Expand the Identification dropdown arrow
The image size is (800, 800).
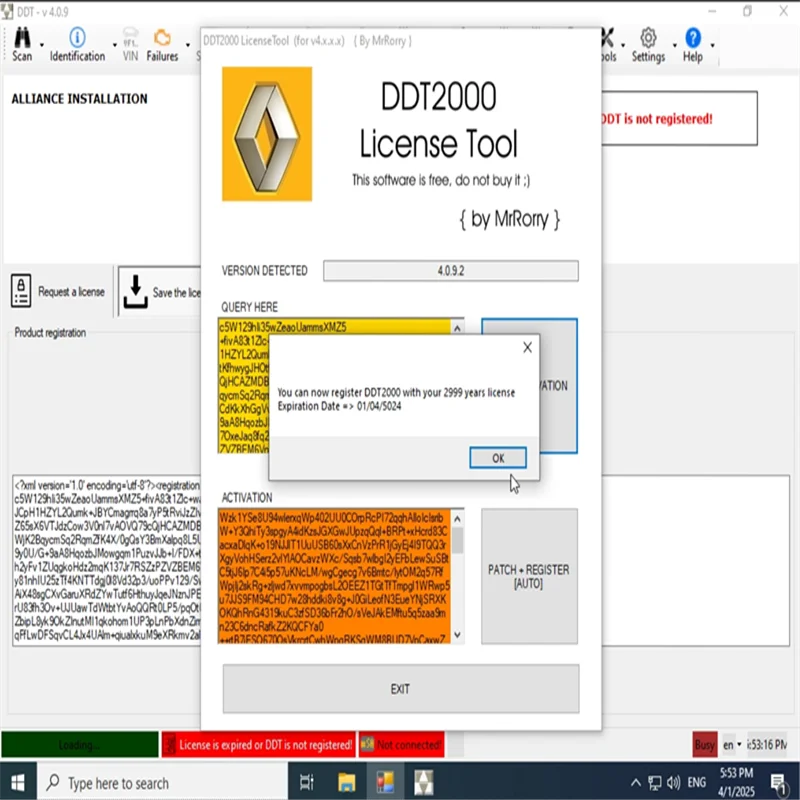click(114, 45)
